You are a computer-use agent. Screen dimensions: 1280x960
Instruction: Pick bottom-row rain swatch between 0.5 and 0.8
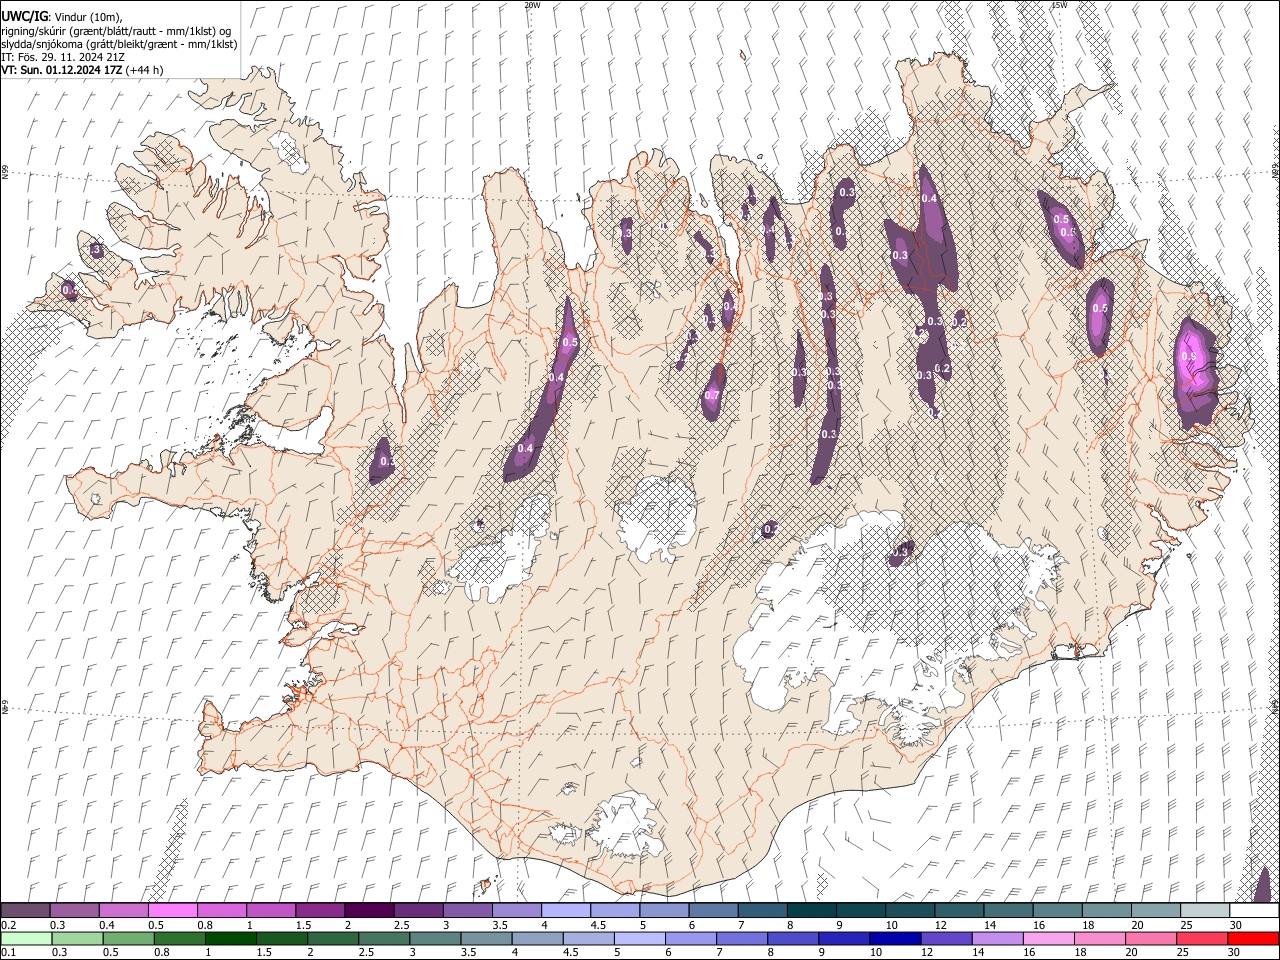coord(128,938)
